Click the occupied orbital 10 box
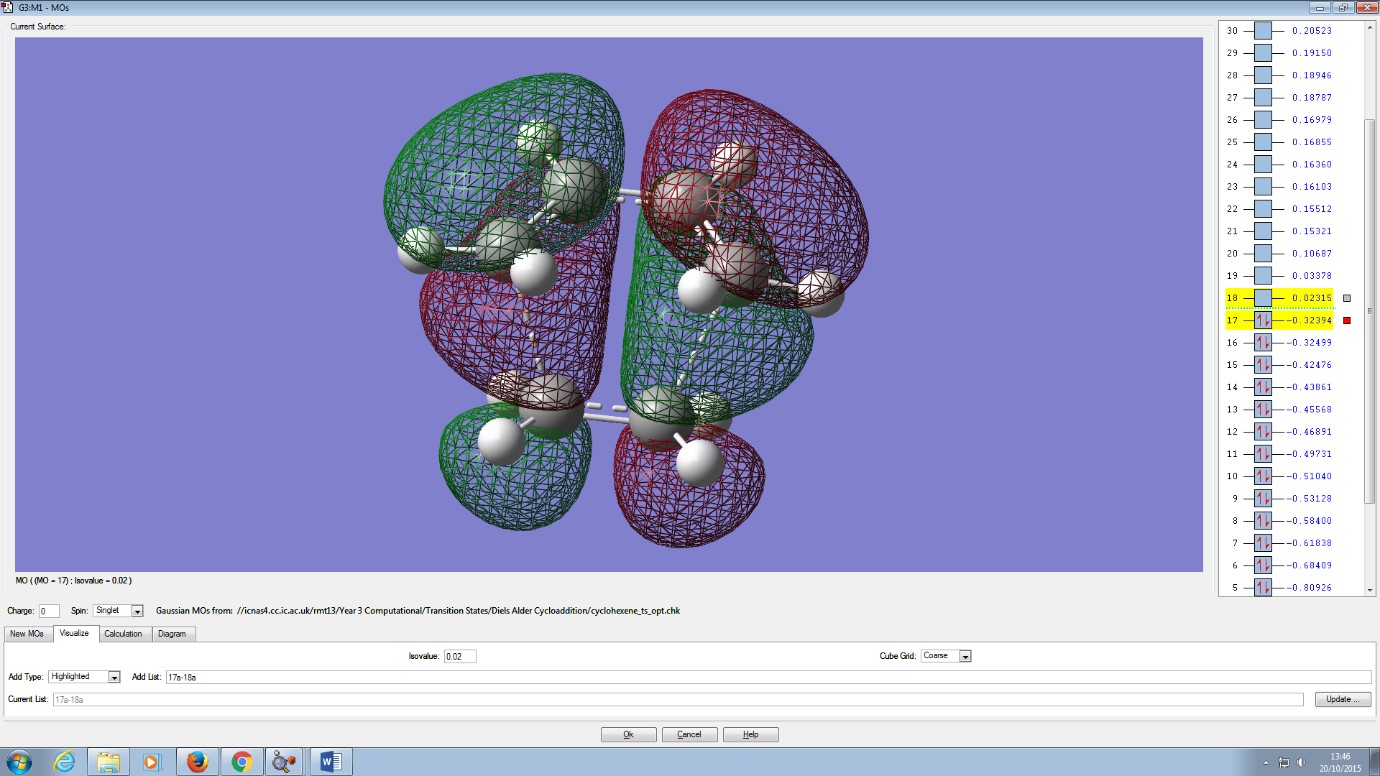This screenshot has width=1380, height=776. pyautogui.click(x=1263, y=476)
